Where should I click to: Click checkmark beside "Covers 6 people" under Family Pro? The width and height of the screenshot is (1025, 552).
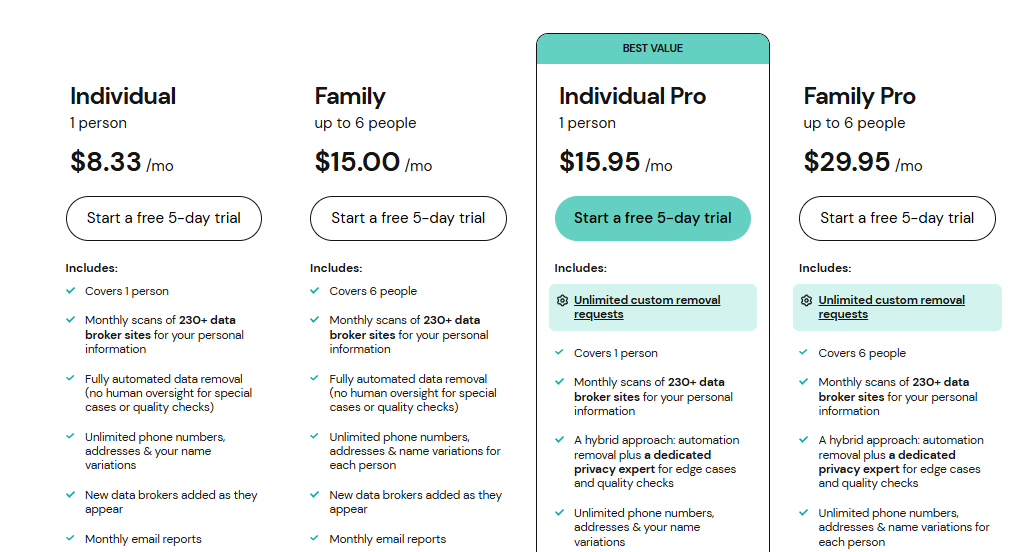point(804,353)
